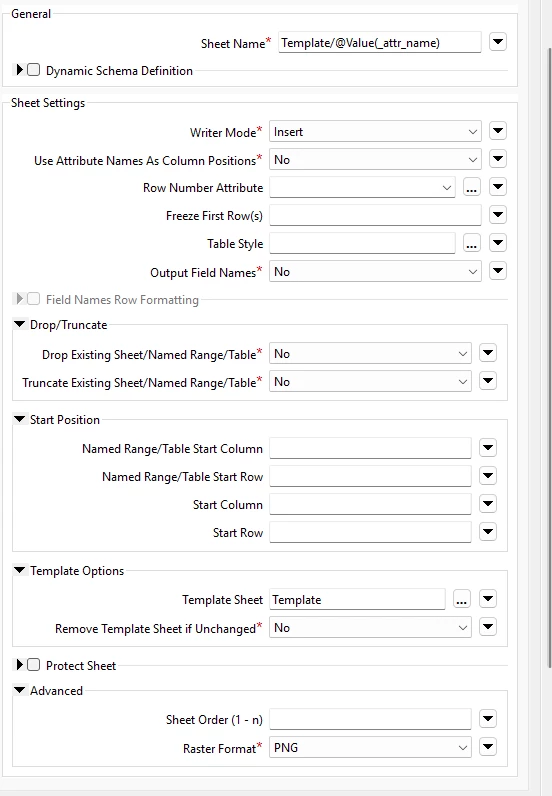Click the Start Column input field
This screenshot has width=552, height=796.
pyautogui.click(x=370, y=505)
